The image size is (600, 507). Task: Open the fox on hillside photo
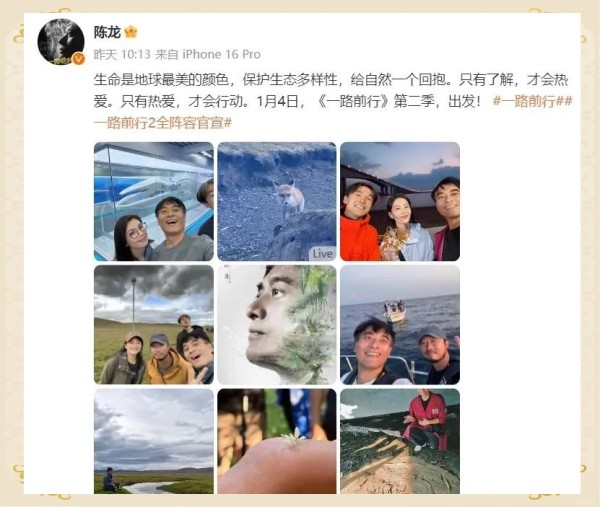click(277, 202)
